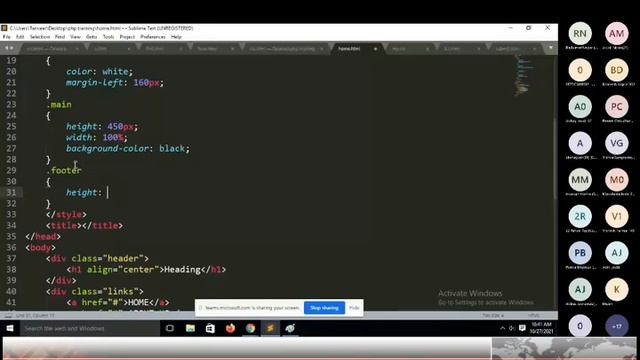
Task: Click the Sublime Text taskbar icon
Action: [270, 328]
